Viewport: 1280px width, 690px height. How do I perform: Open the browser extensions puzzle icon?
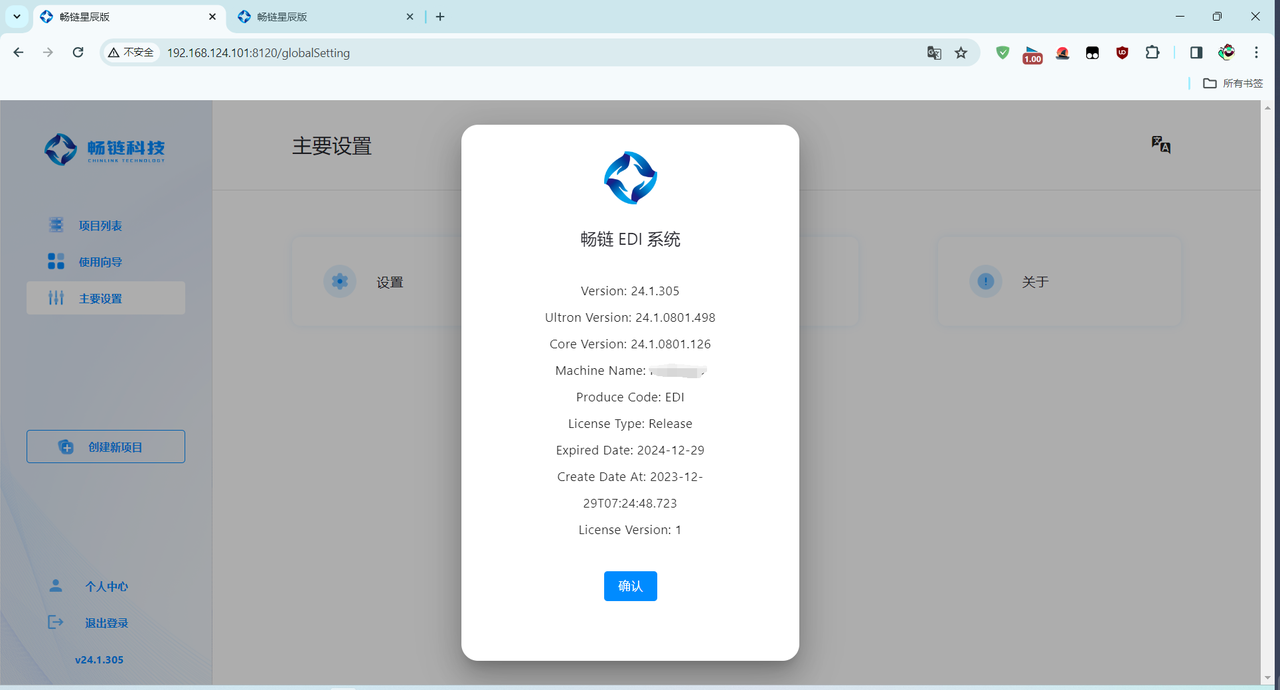click(x=1152, y=53)
